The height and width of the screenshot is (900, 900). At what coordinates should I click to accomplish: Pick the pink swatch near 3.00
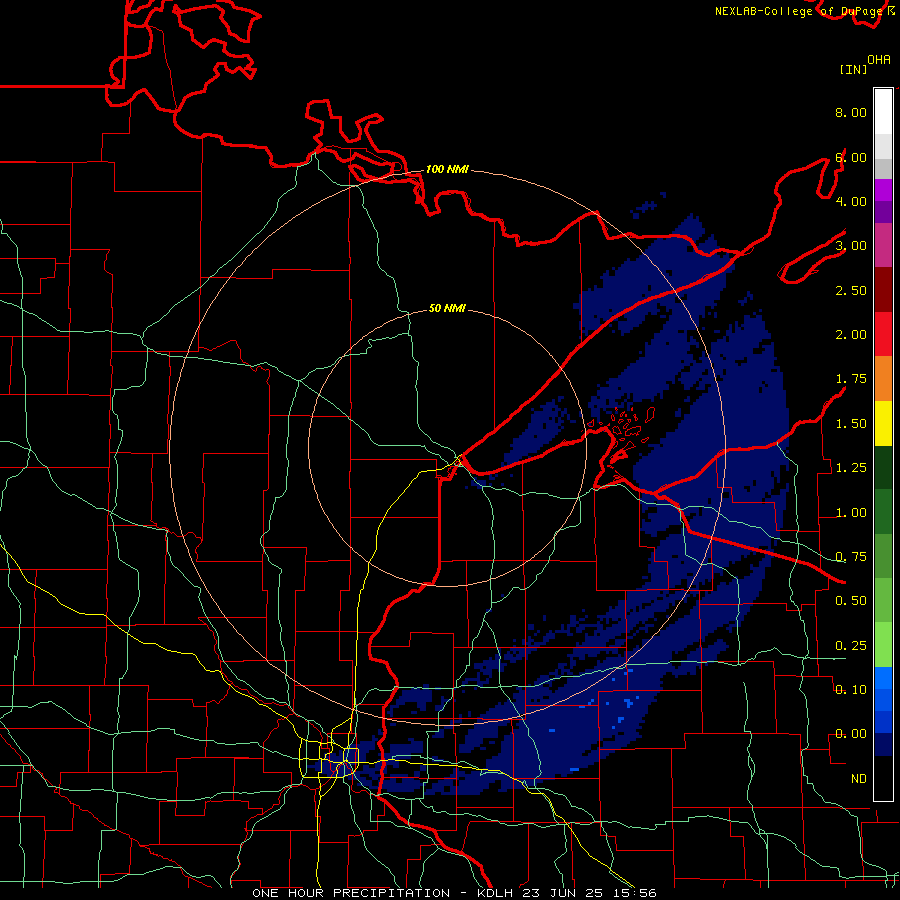(883, 245)
